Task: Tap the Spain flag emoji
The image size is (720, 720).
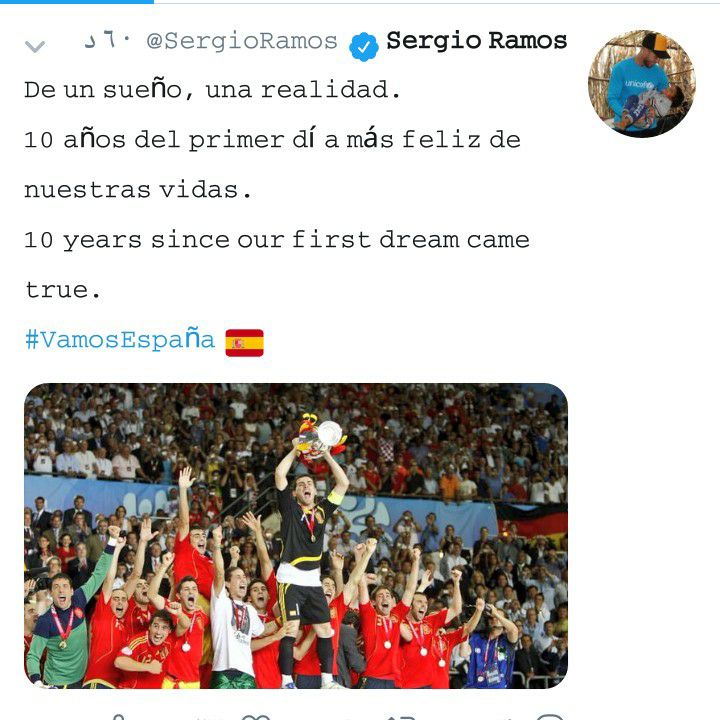Action: point(244,343)
